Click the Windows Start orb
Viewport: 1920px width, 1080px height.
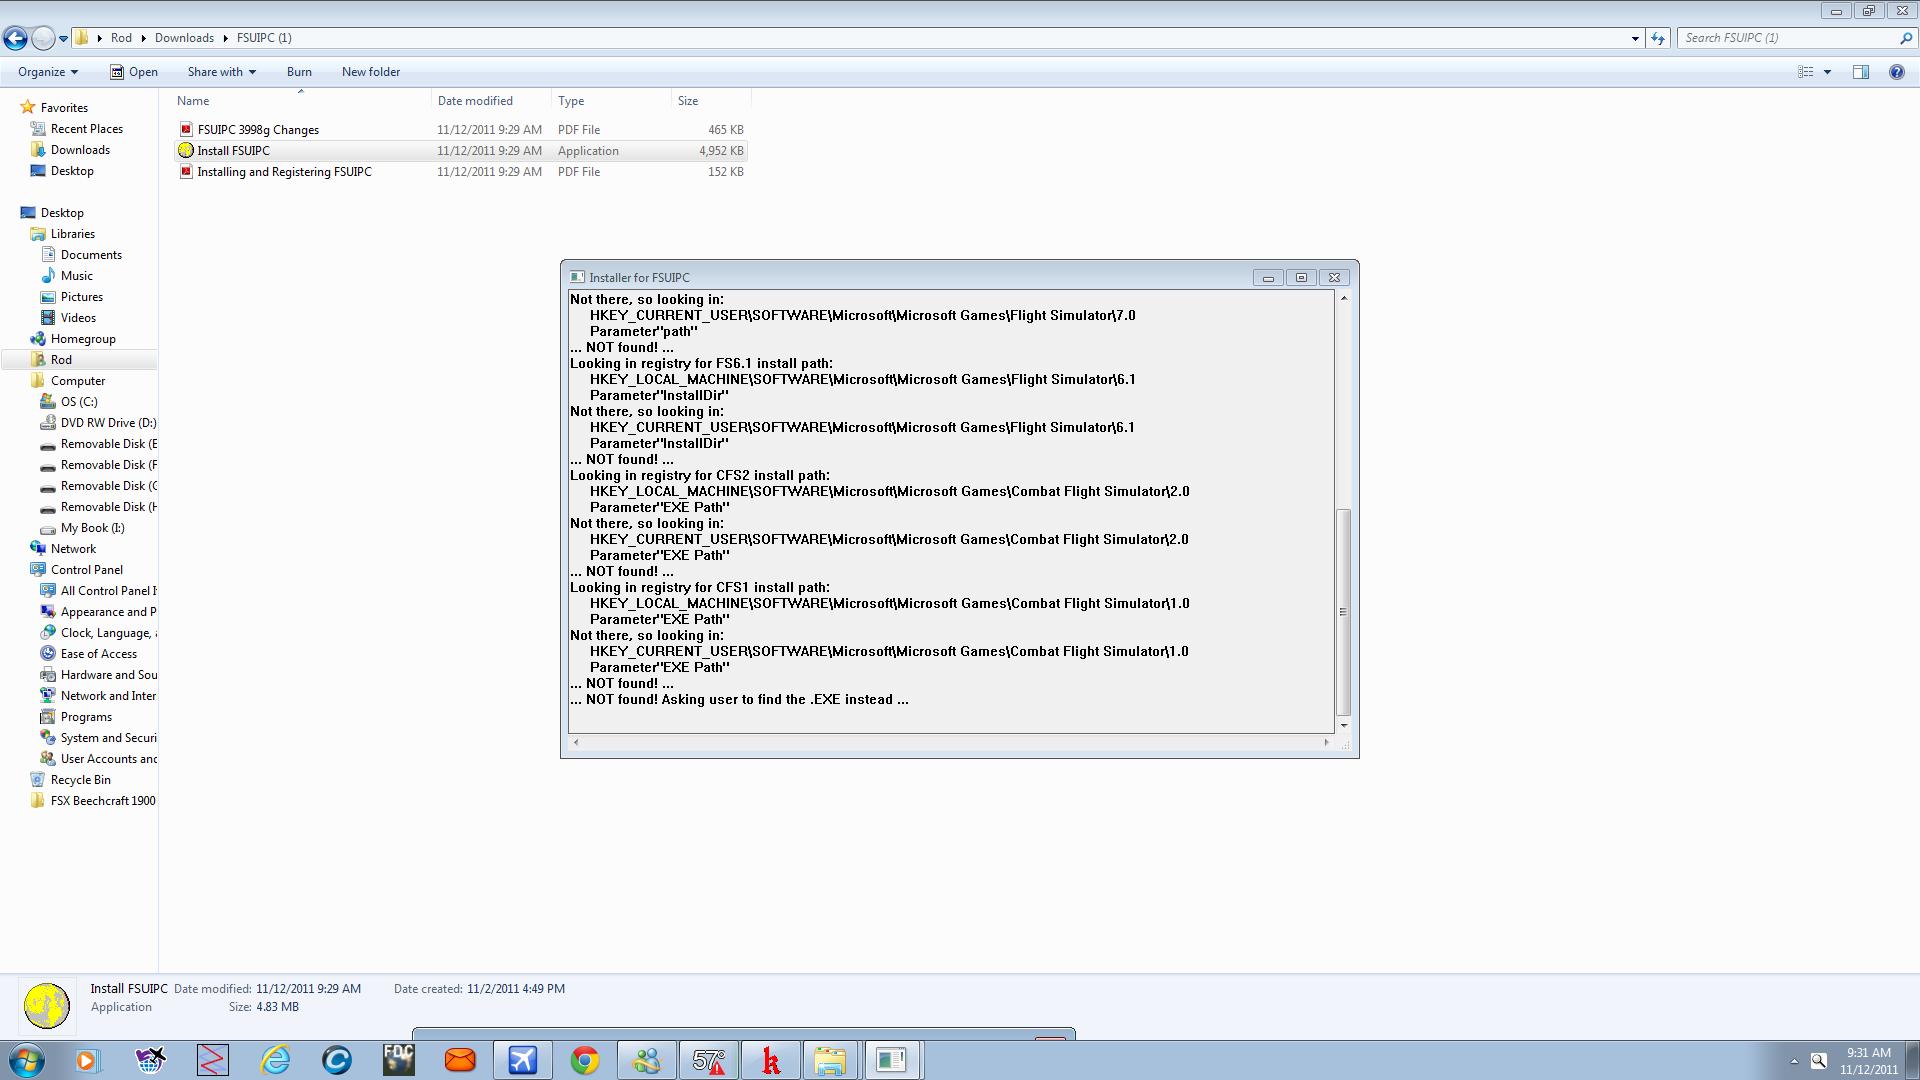pyautogui.click(x=26, y=1060)
